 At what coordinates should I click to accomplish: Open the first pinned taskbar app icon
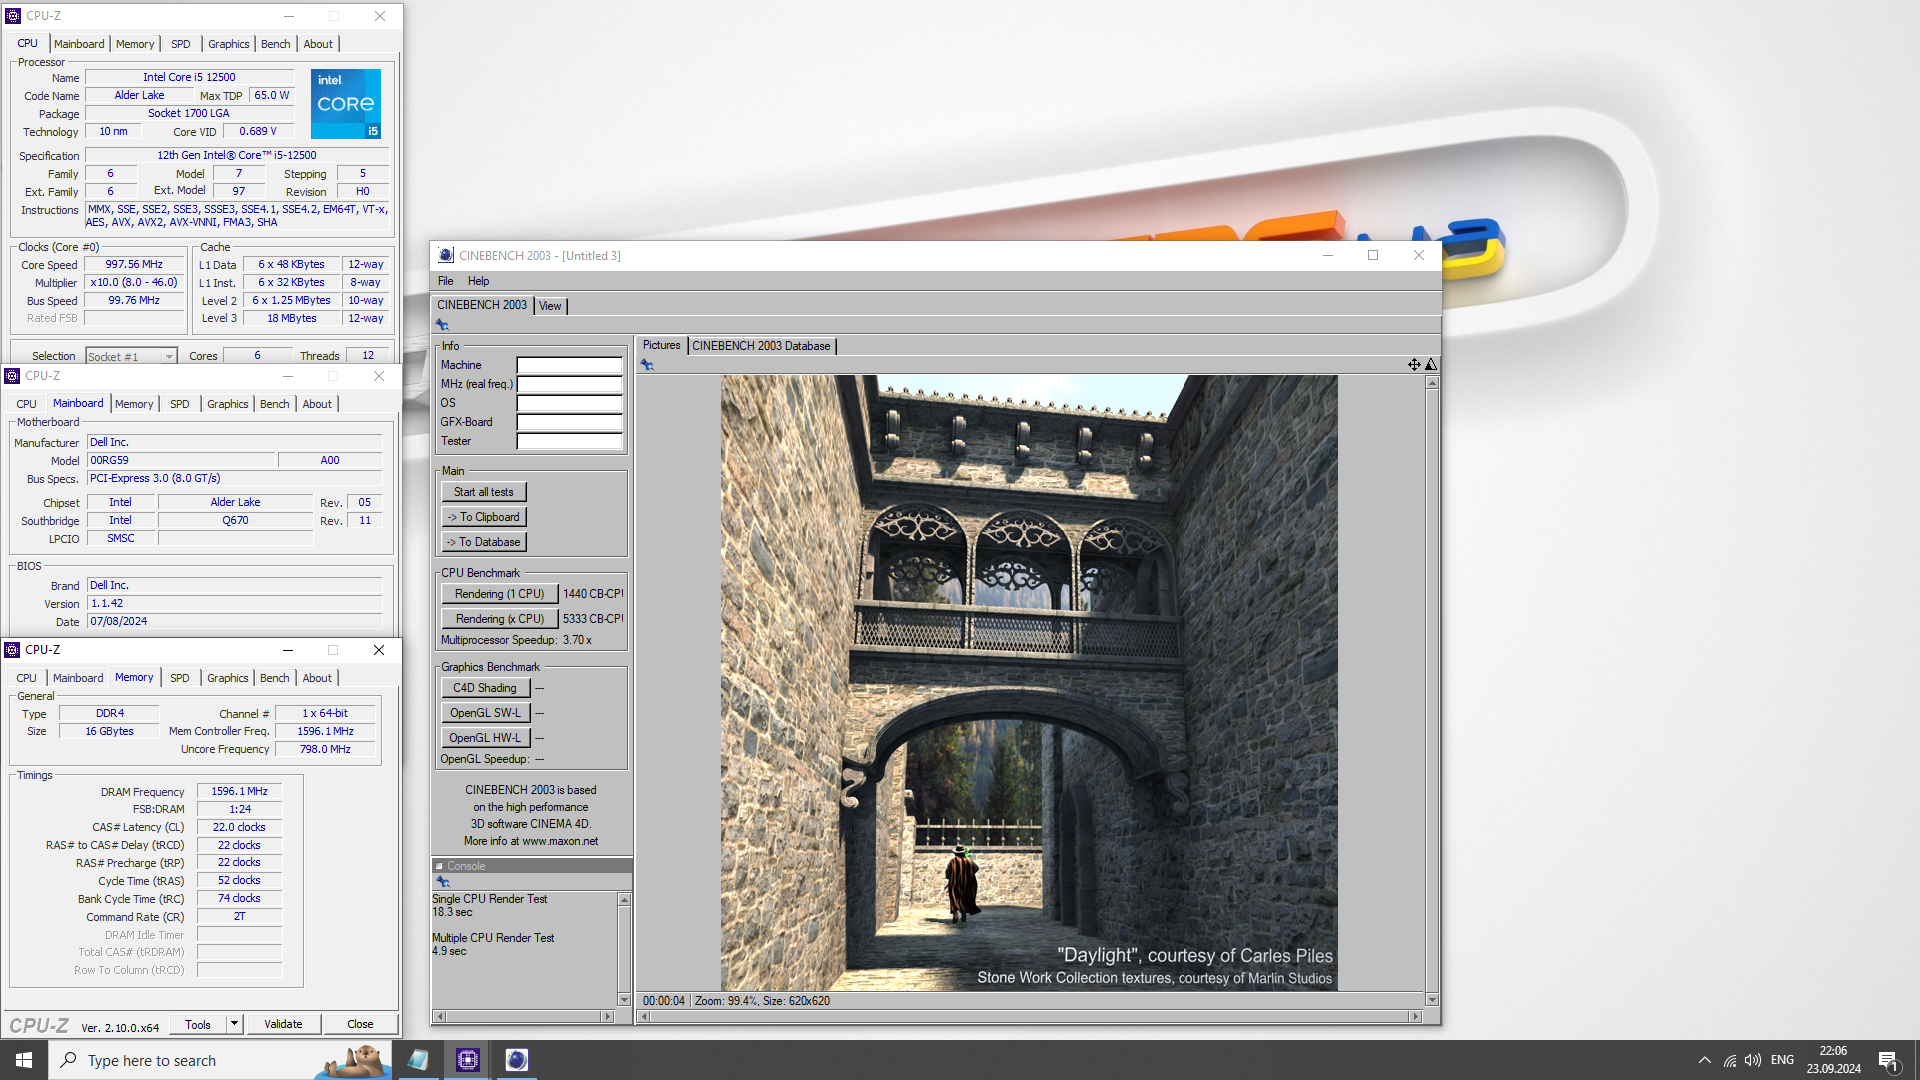[x=418, y=1060]
